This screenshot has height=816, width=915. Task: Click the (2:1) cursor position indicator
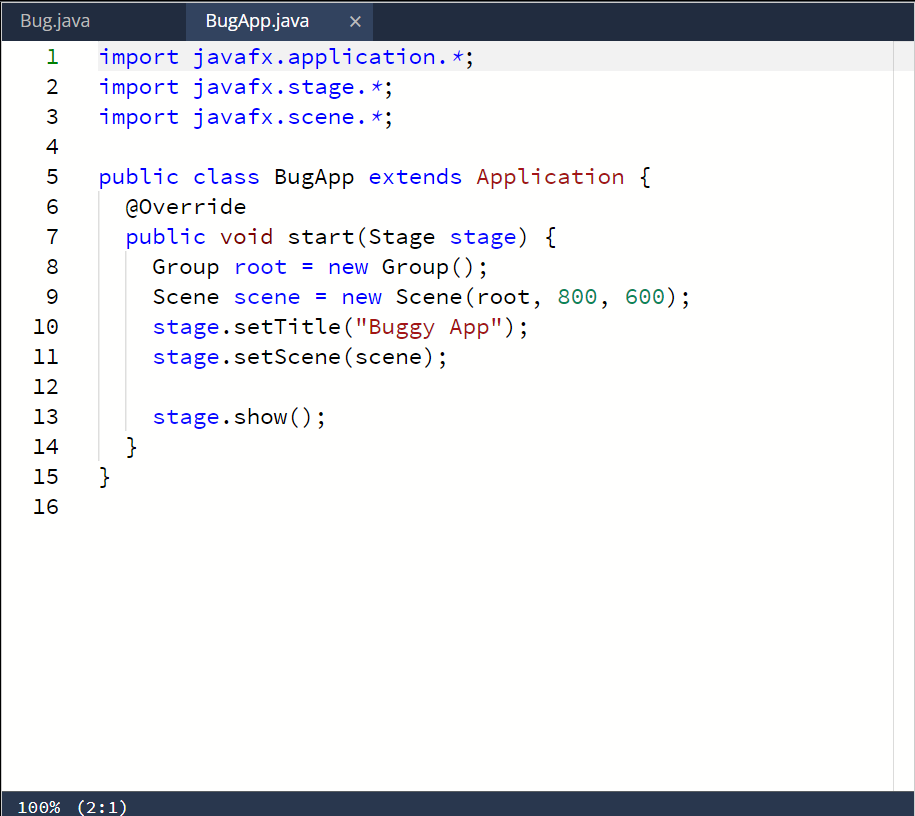pyautogui.click(x=100, y=807)
